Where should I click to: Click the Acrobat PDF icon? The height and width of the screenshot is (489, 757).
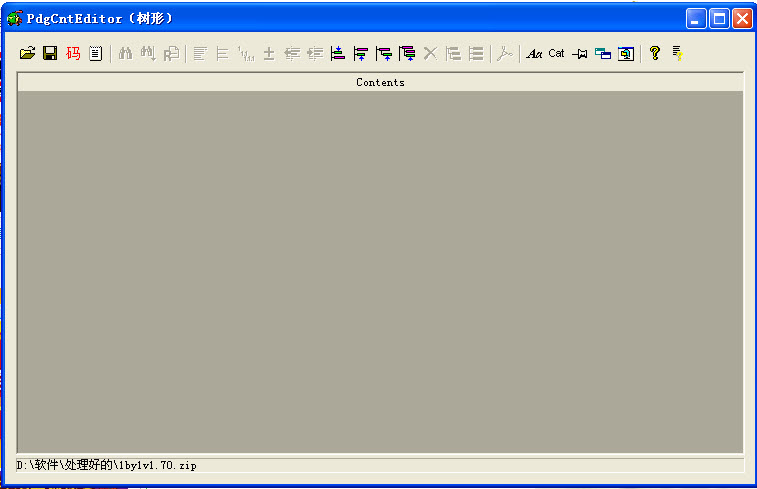pyautogui.click(x=504, y=54)
